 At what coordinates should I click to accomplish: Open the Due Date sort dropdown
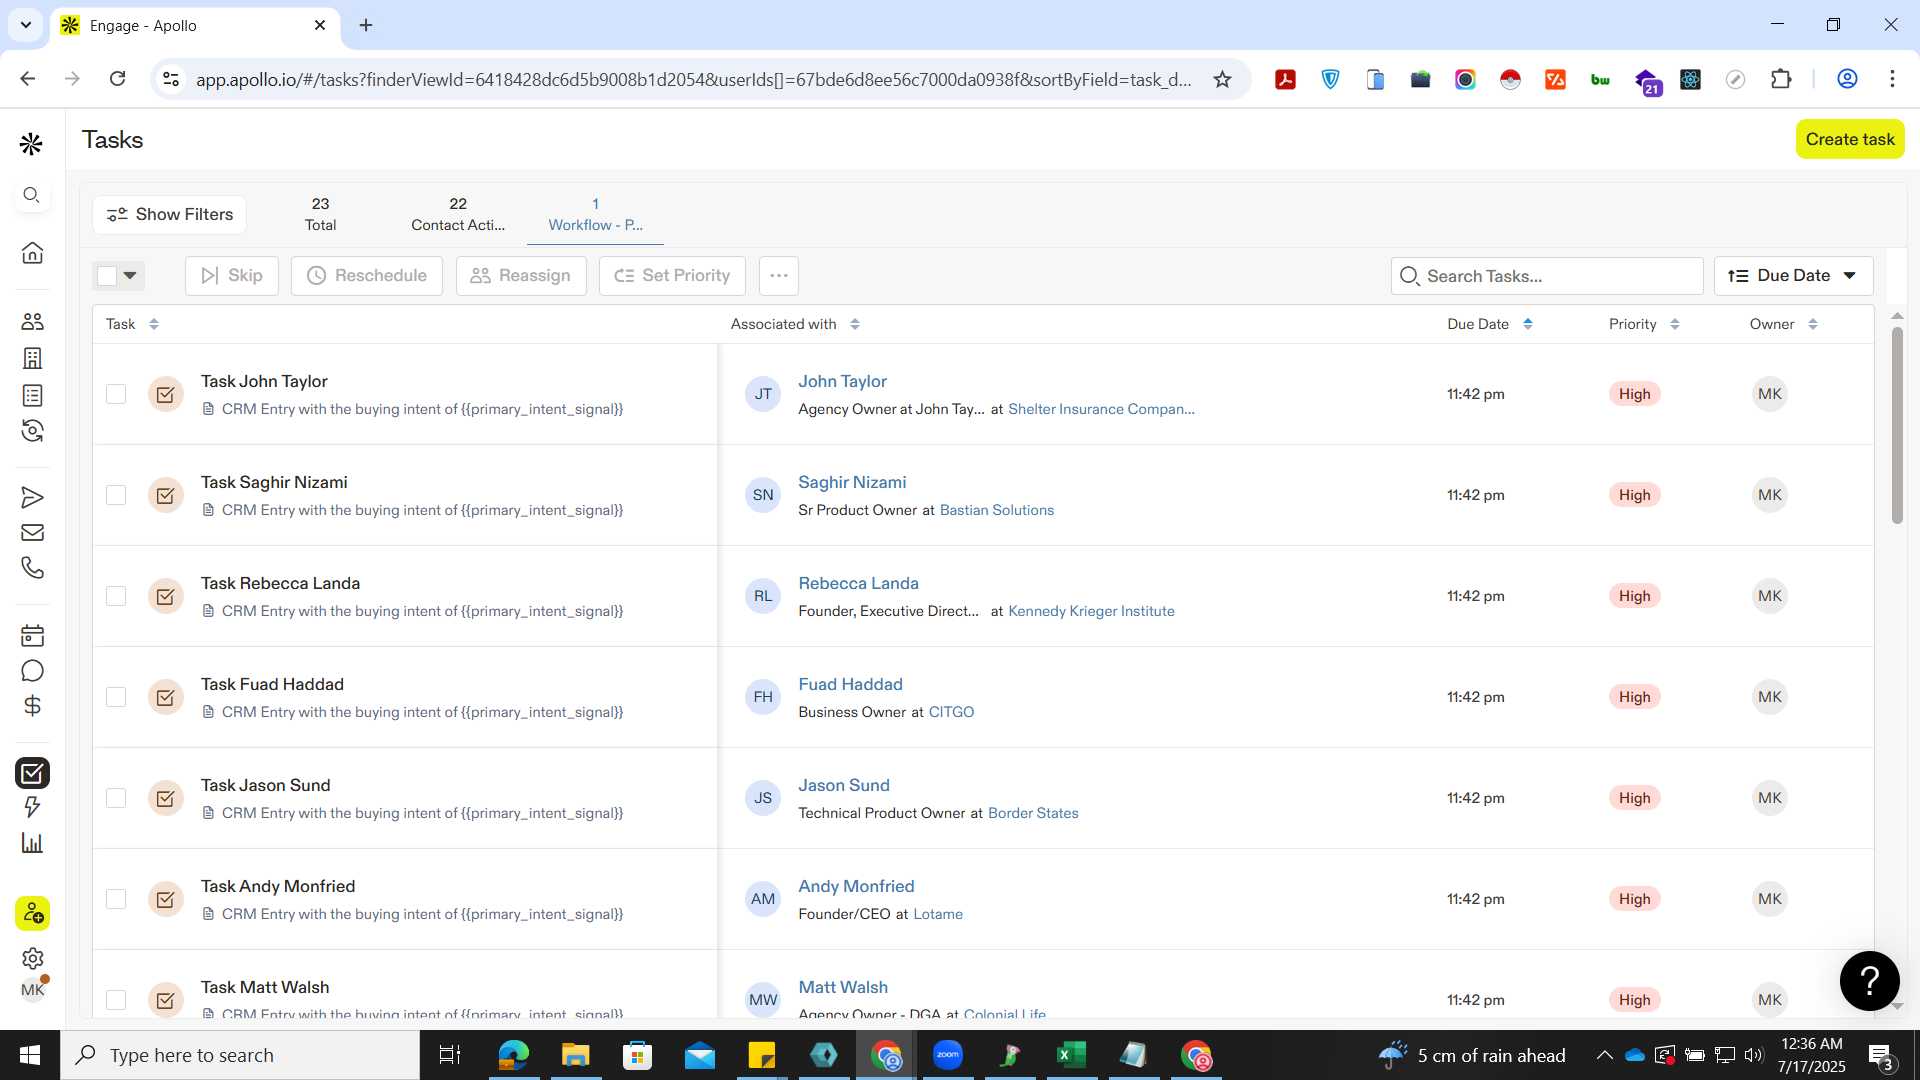[x=1793, y=275]
